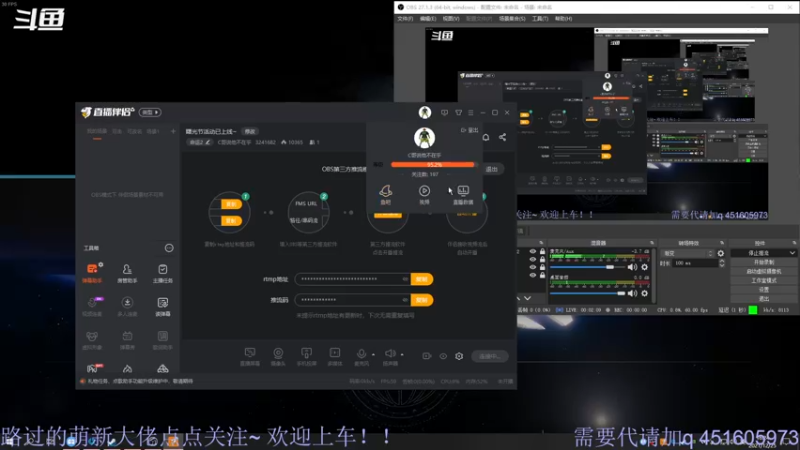Screen dimensions: 800x450
Task: Open settings gear in 直播伴侣 bottom bar
Action: click(x=459, y=356)
